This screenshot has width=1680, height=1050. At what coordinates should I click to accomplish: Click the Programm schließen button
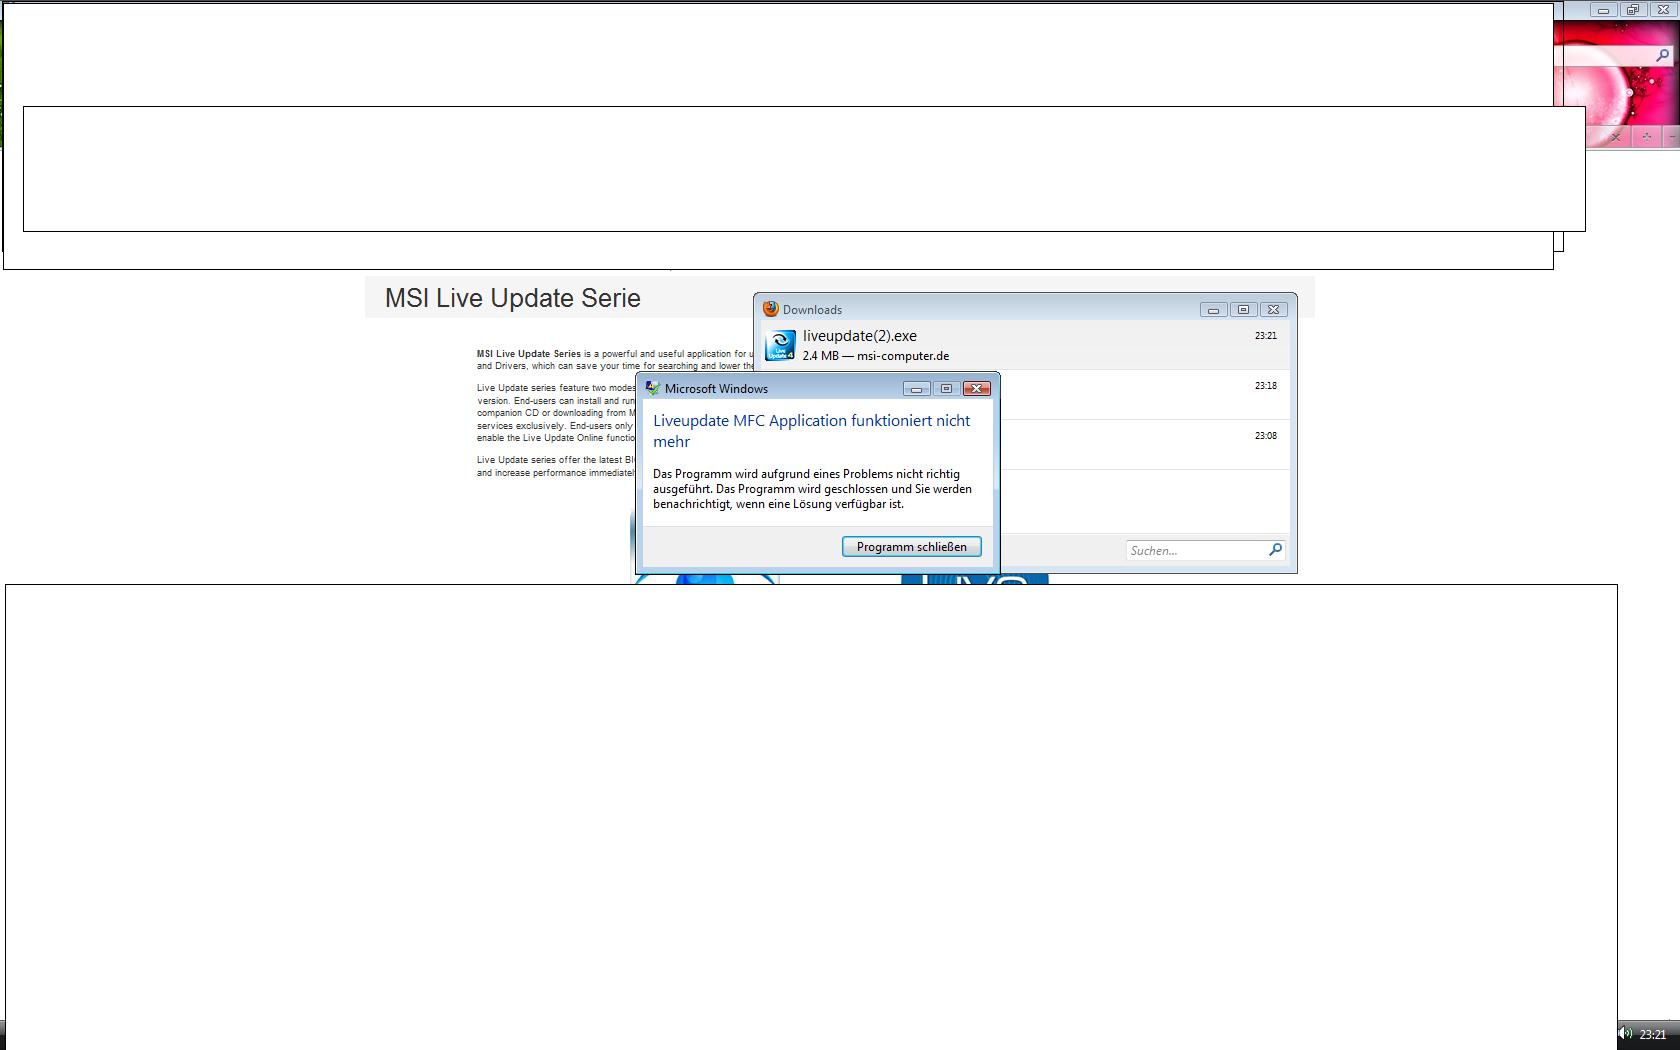911,547
